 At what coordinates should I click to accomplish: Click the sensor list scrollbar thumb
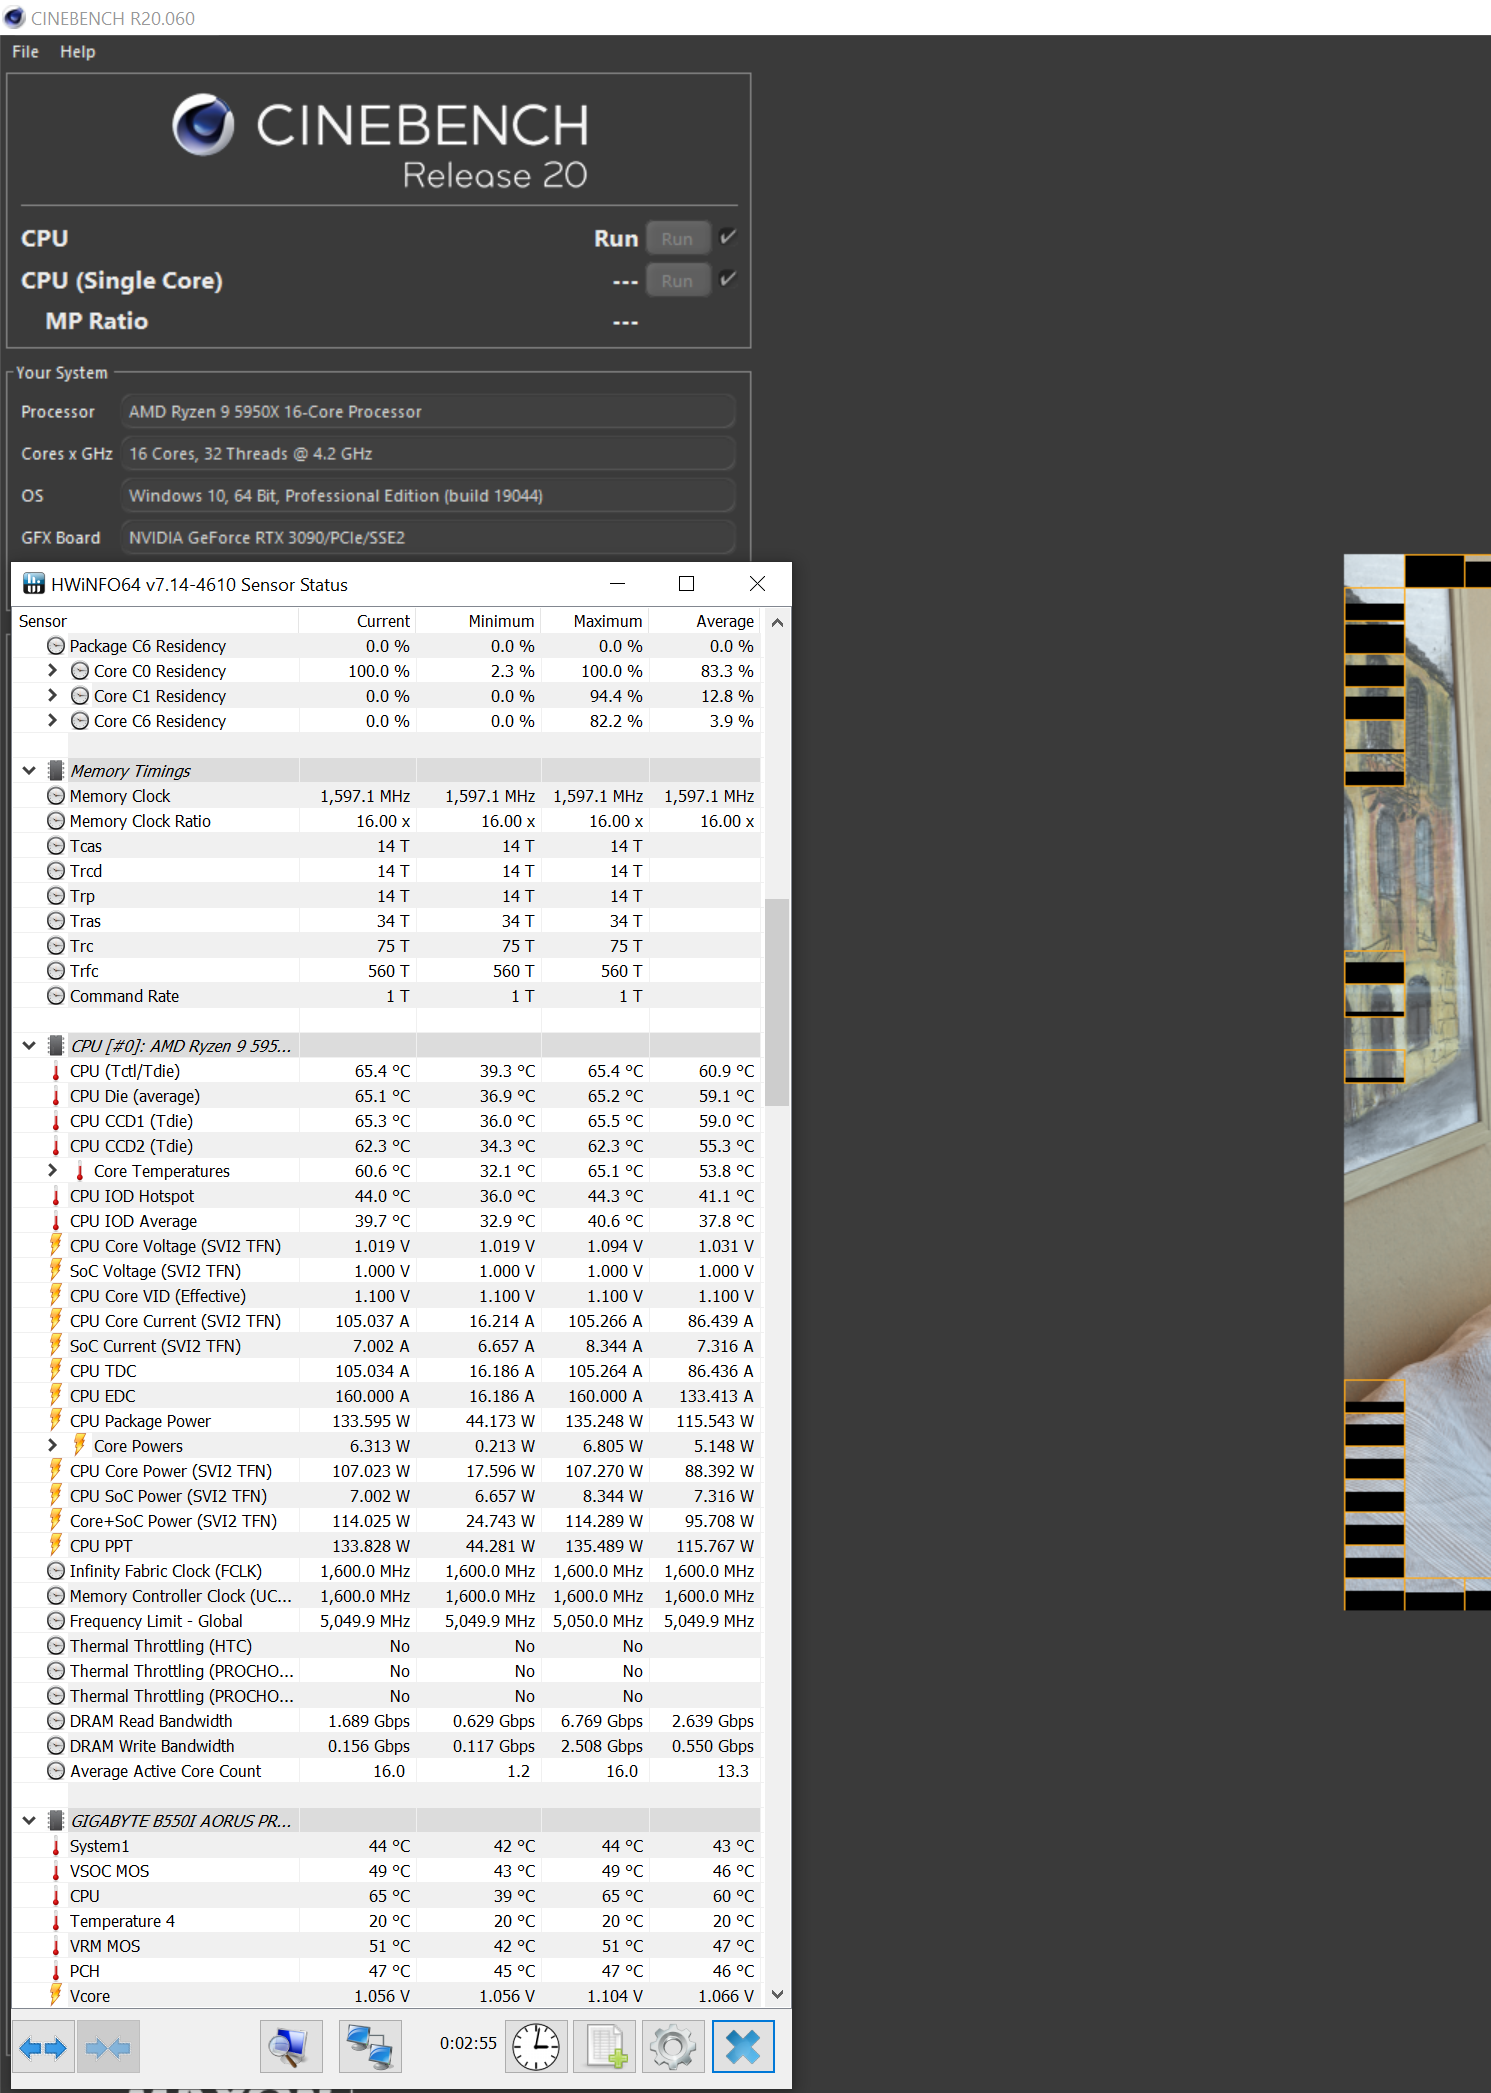[777, 1002]
